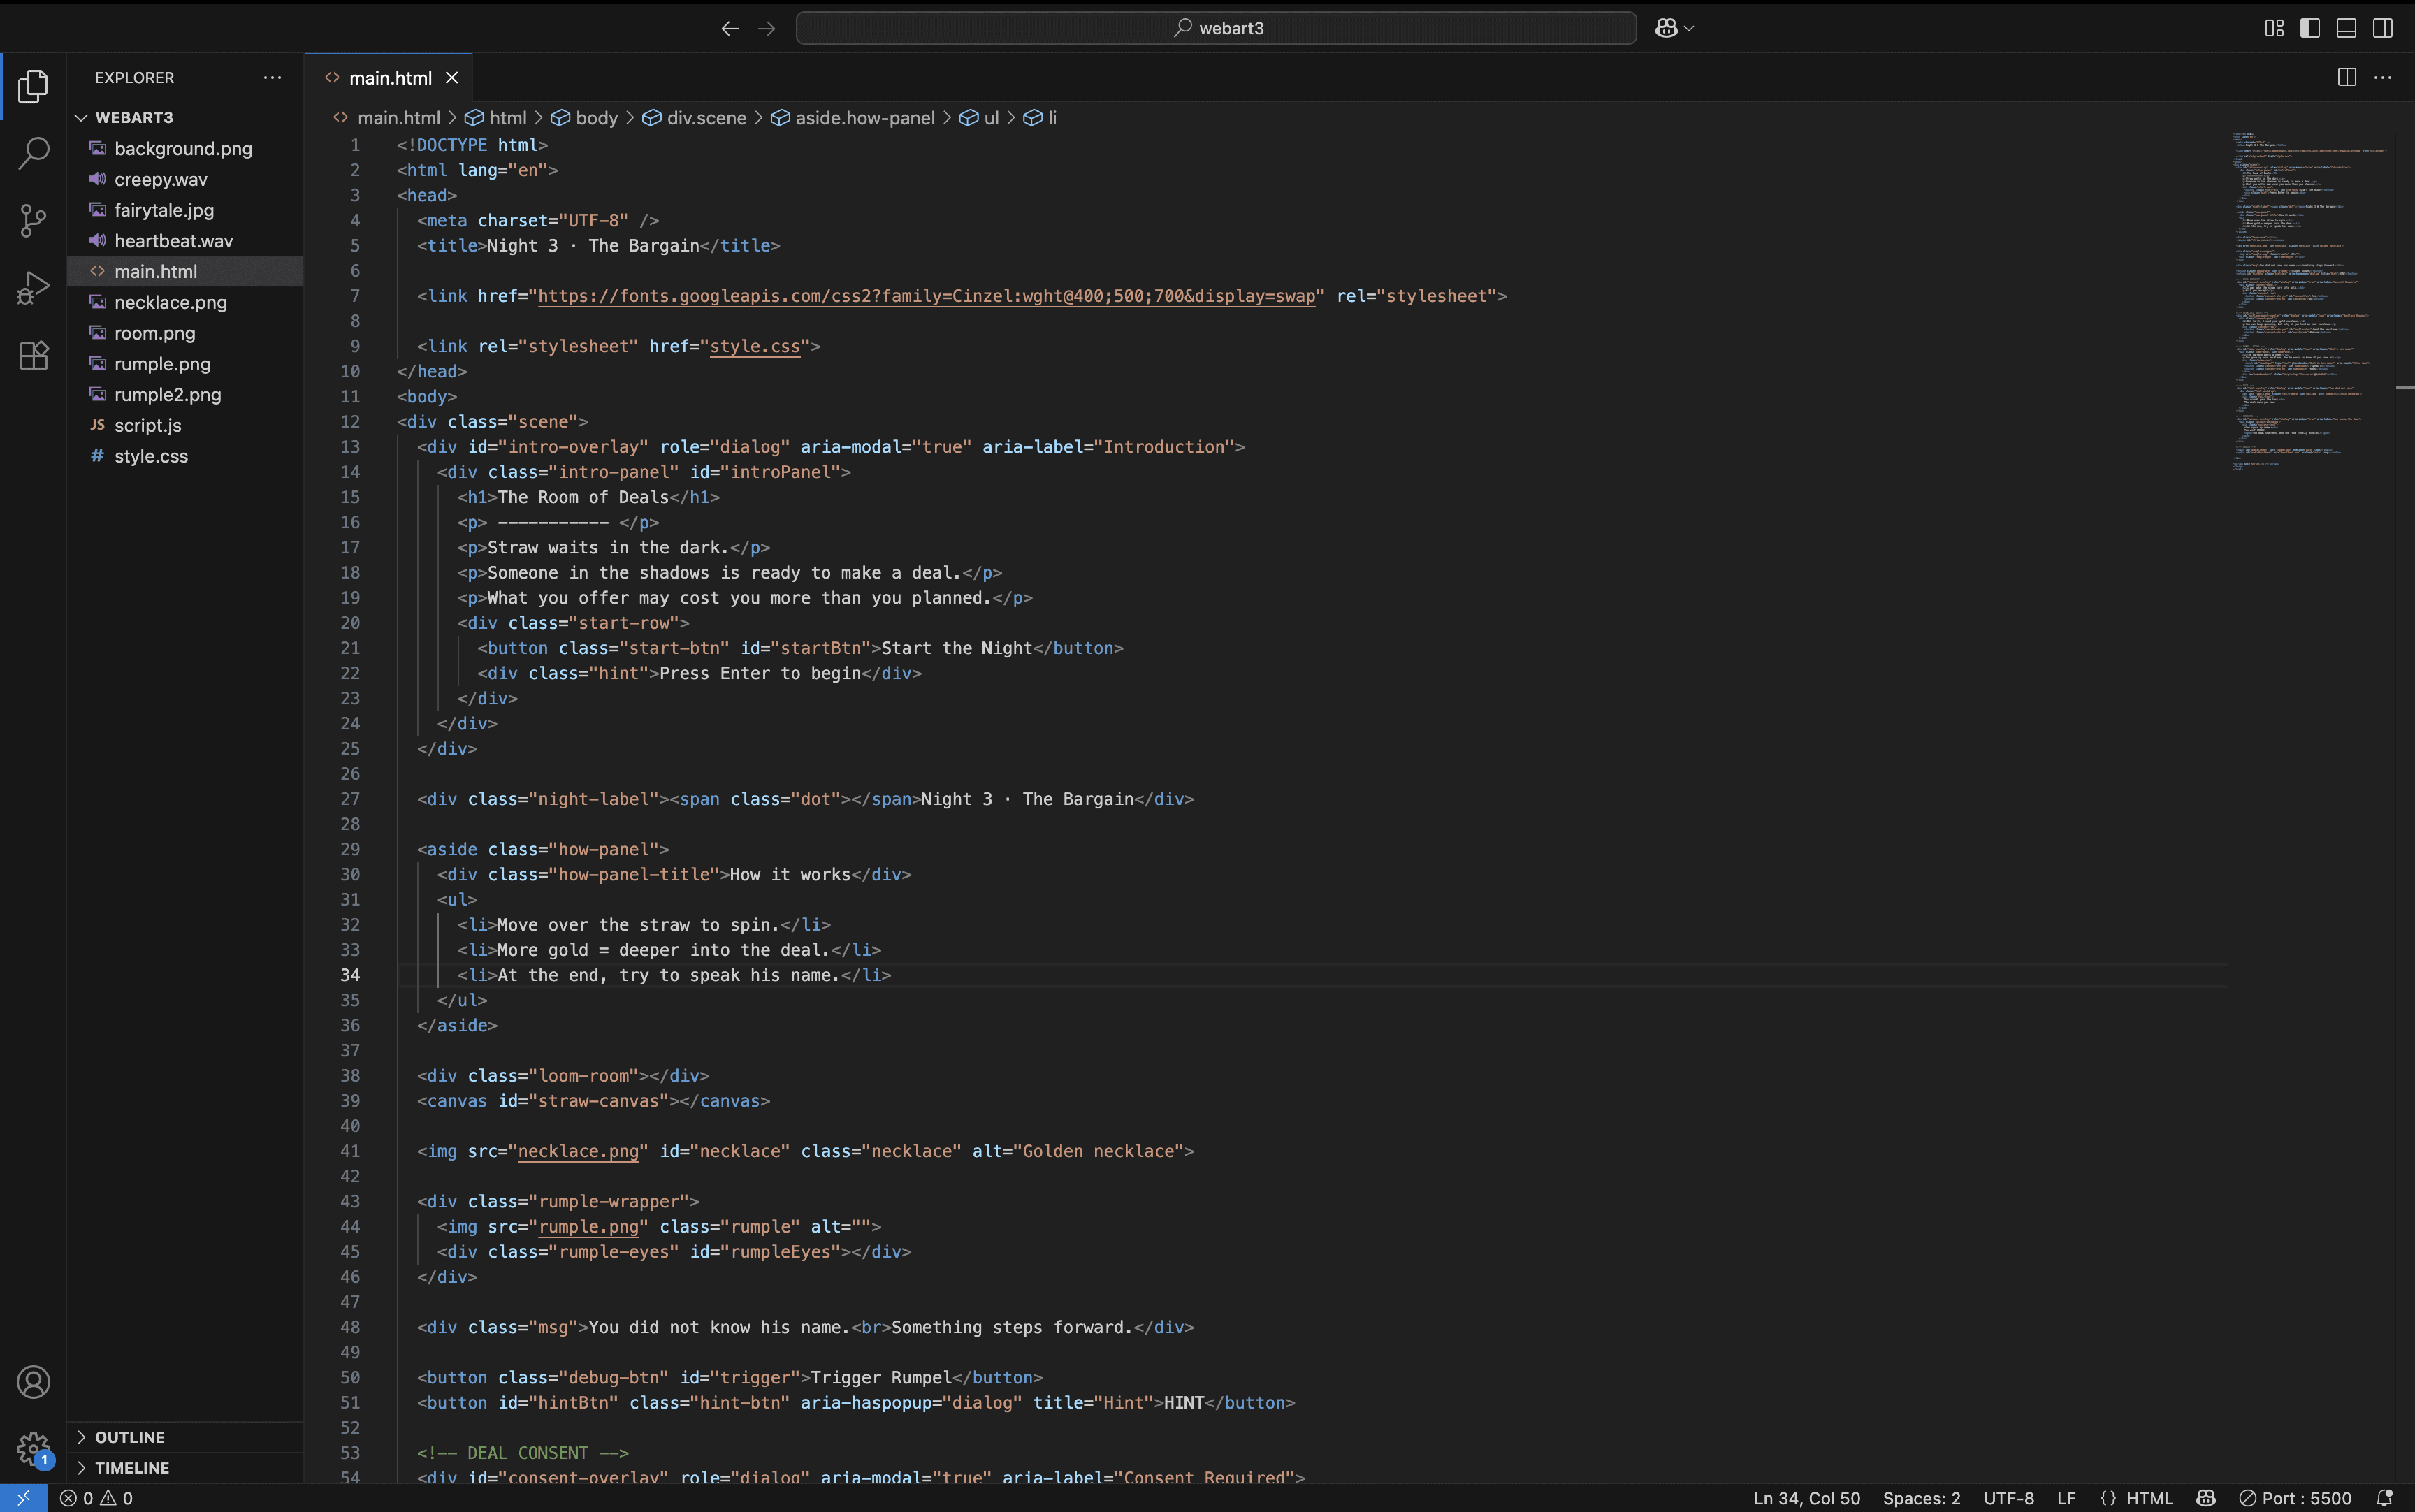Click aside.how-panel in the breadcrumb
The width and height of the screenshot is (2415, 1512).
tap(864, 118)
